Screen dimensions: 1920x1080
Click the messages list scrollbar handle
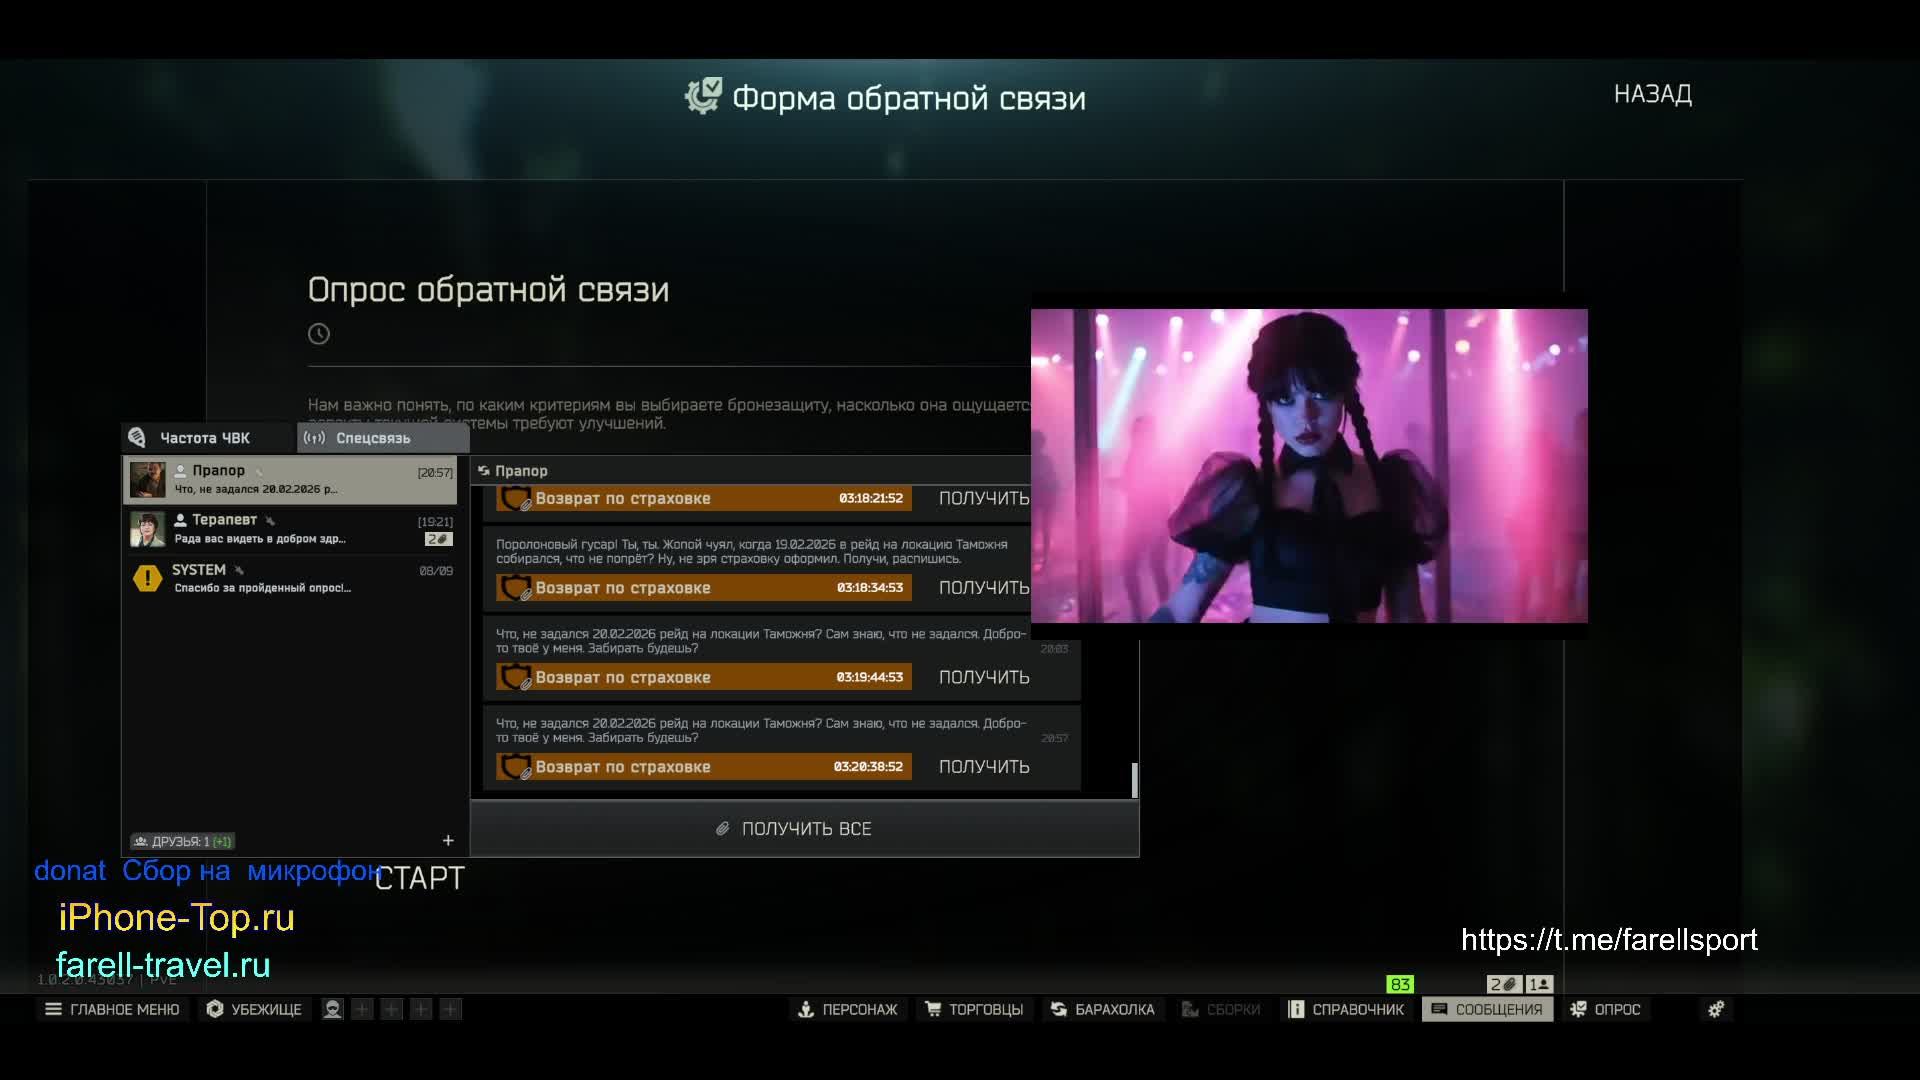[1134, 780]
